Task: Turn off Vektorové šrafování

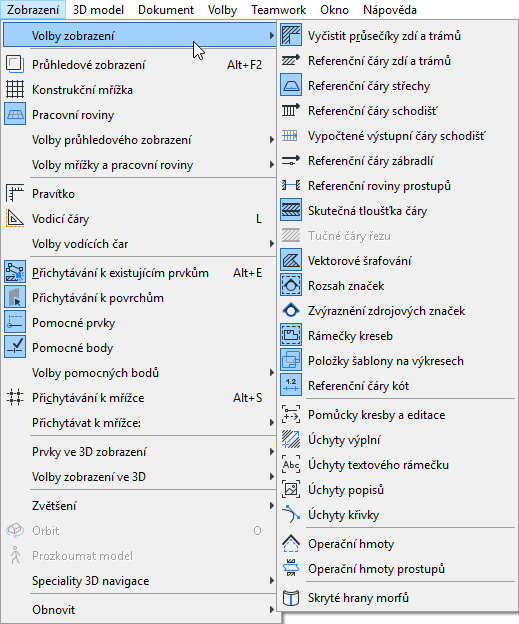Action: coord(397,261)
